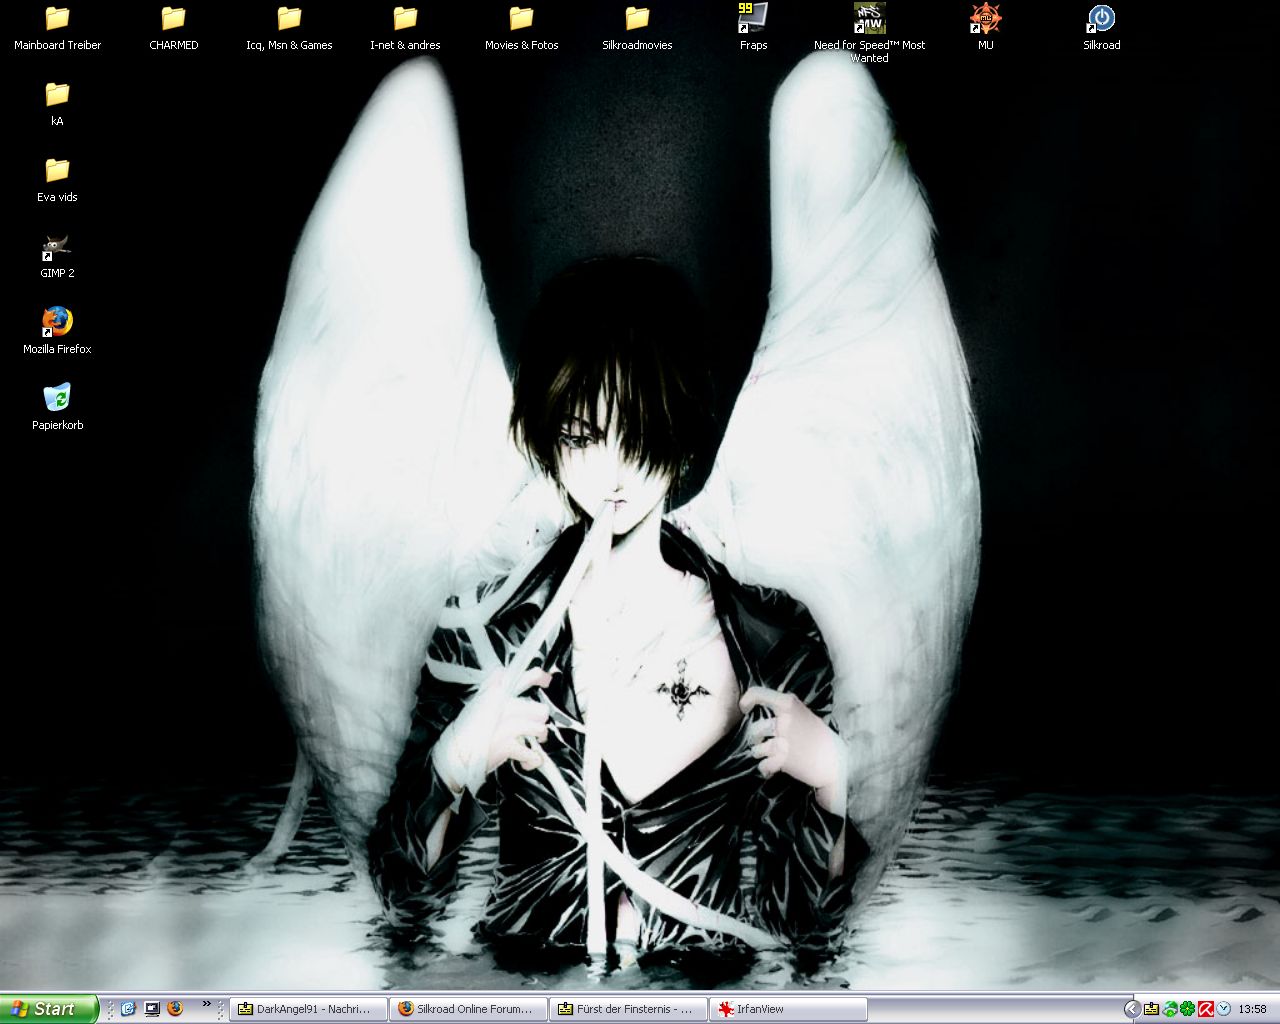Expand Quick Launch overflow chevron

[x=207, y=1004]
